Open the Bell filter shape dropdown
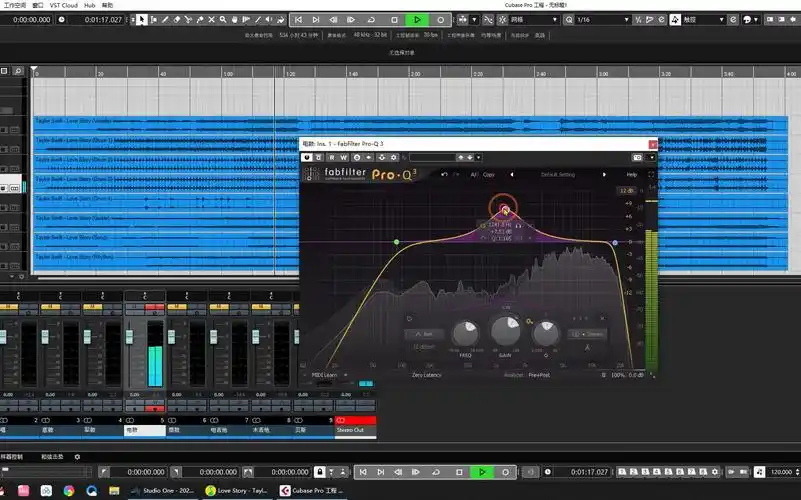Screen dimensions: 801x500 424,333
